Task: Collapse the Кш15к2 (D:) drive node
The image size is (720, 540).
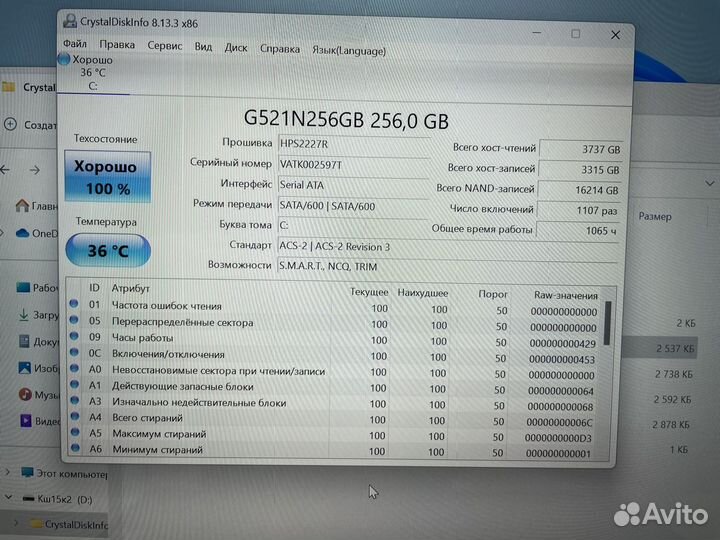Action: [8, 497]
